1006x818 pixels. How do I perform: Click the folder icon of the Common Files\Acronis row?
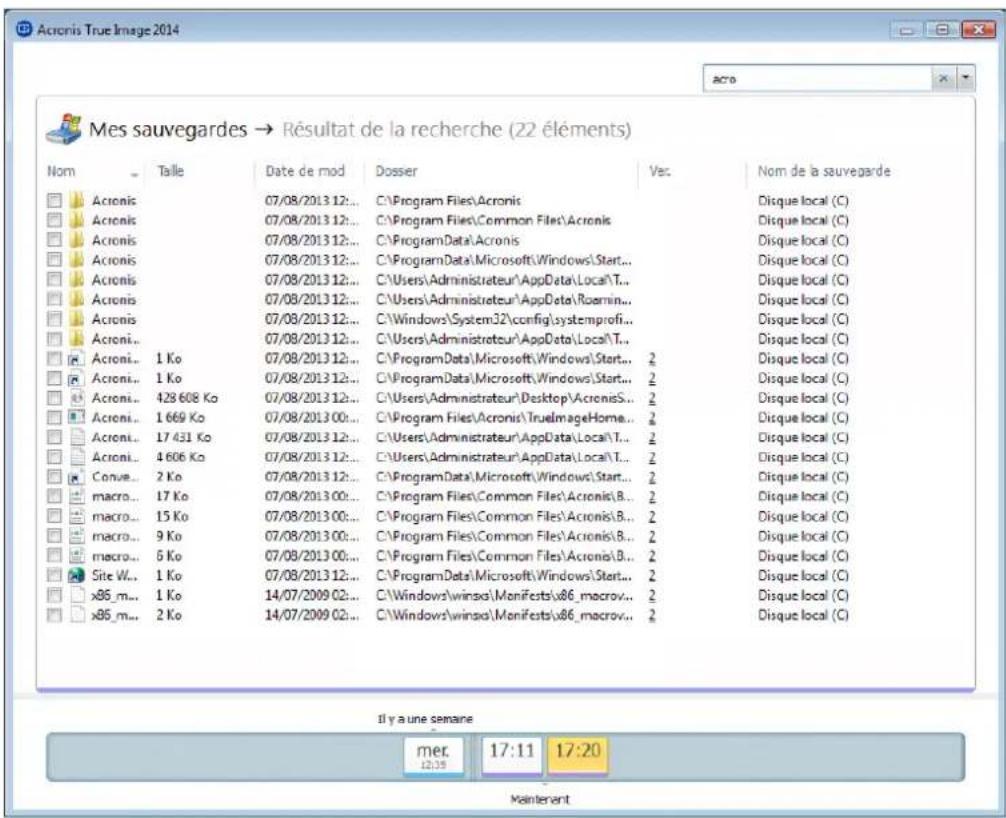pos(76,221)
